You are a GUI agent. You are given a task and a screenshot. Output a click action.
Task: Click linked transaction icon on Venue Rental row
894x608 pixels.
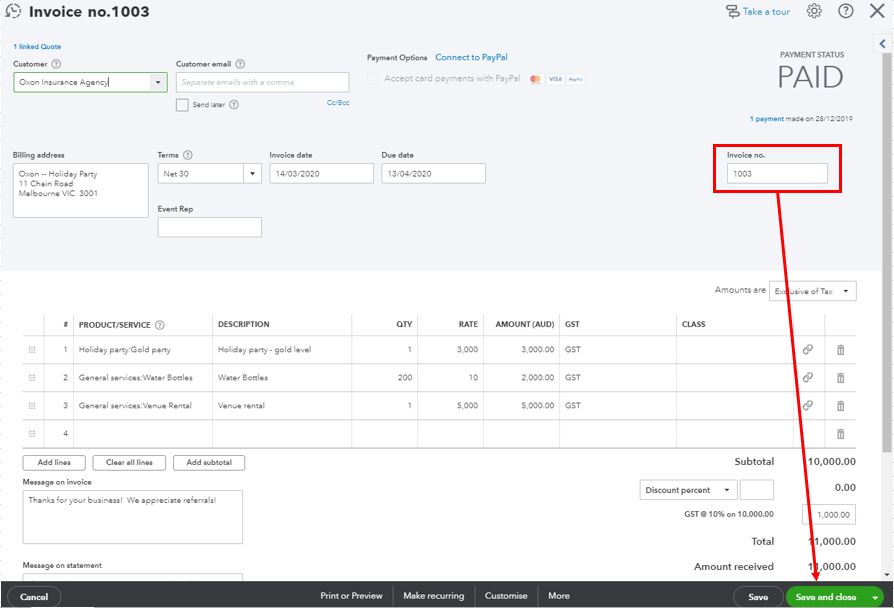(808, 406)
